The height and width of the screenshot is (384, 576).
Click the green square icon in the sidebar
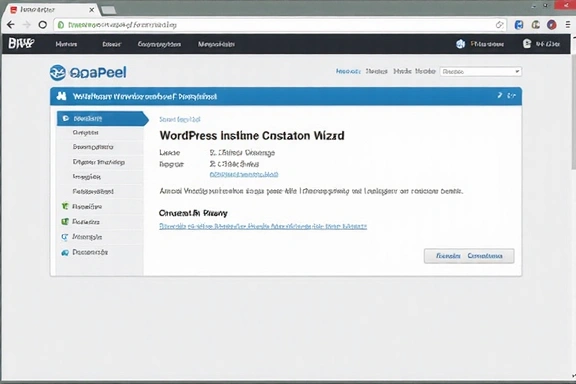pos(65,222)
